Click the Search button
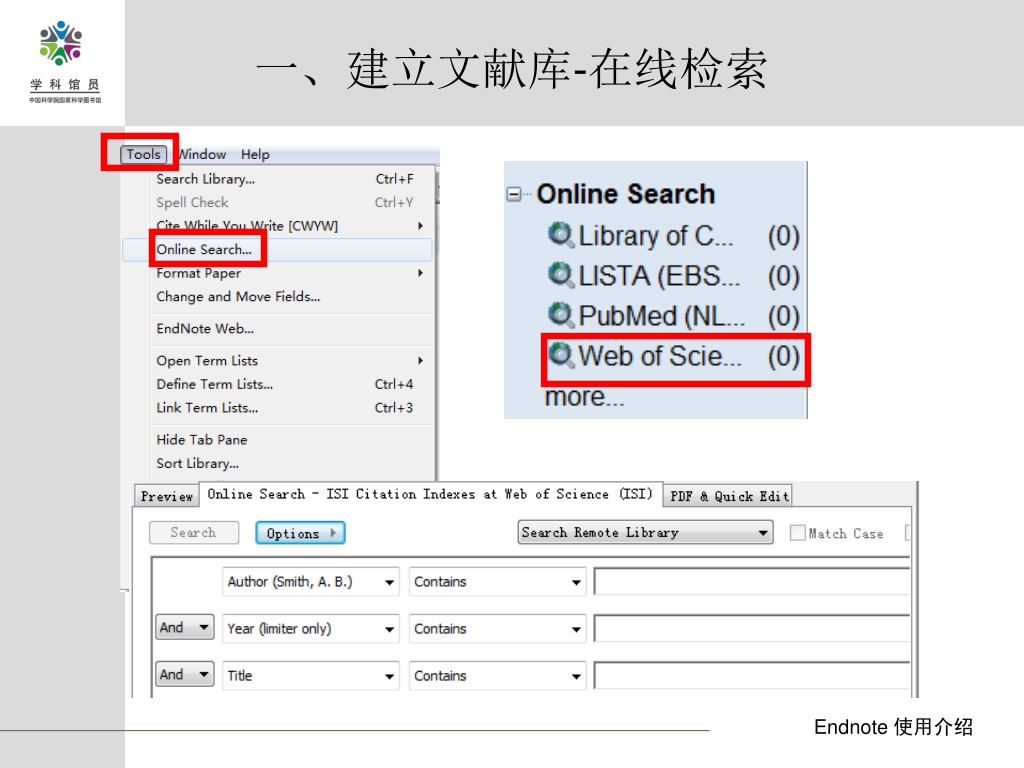 point(193,533)
